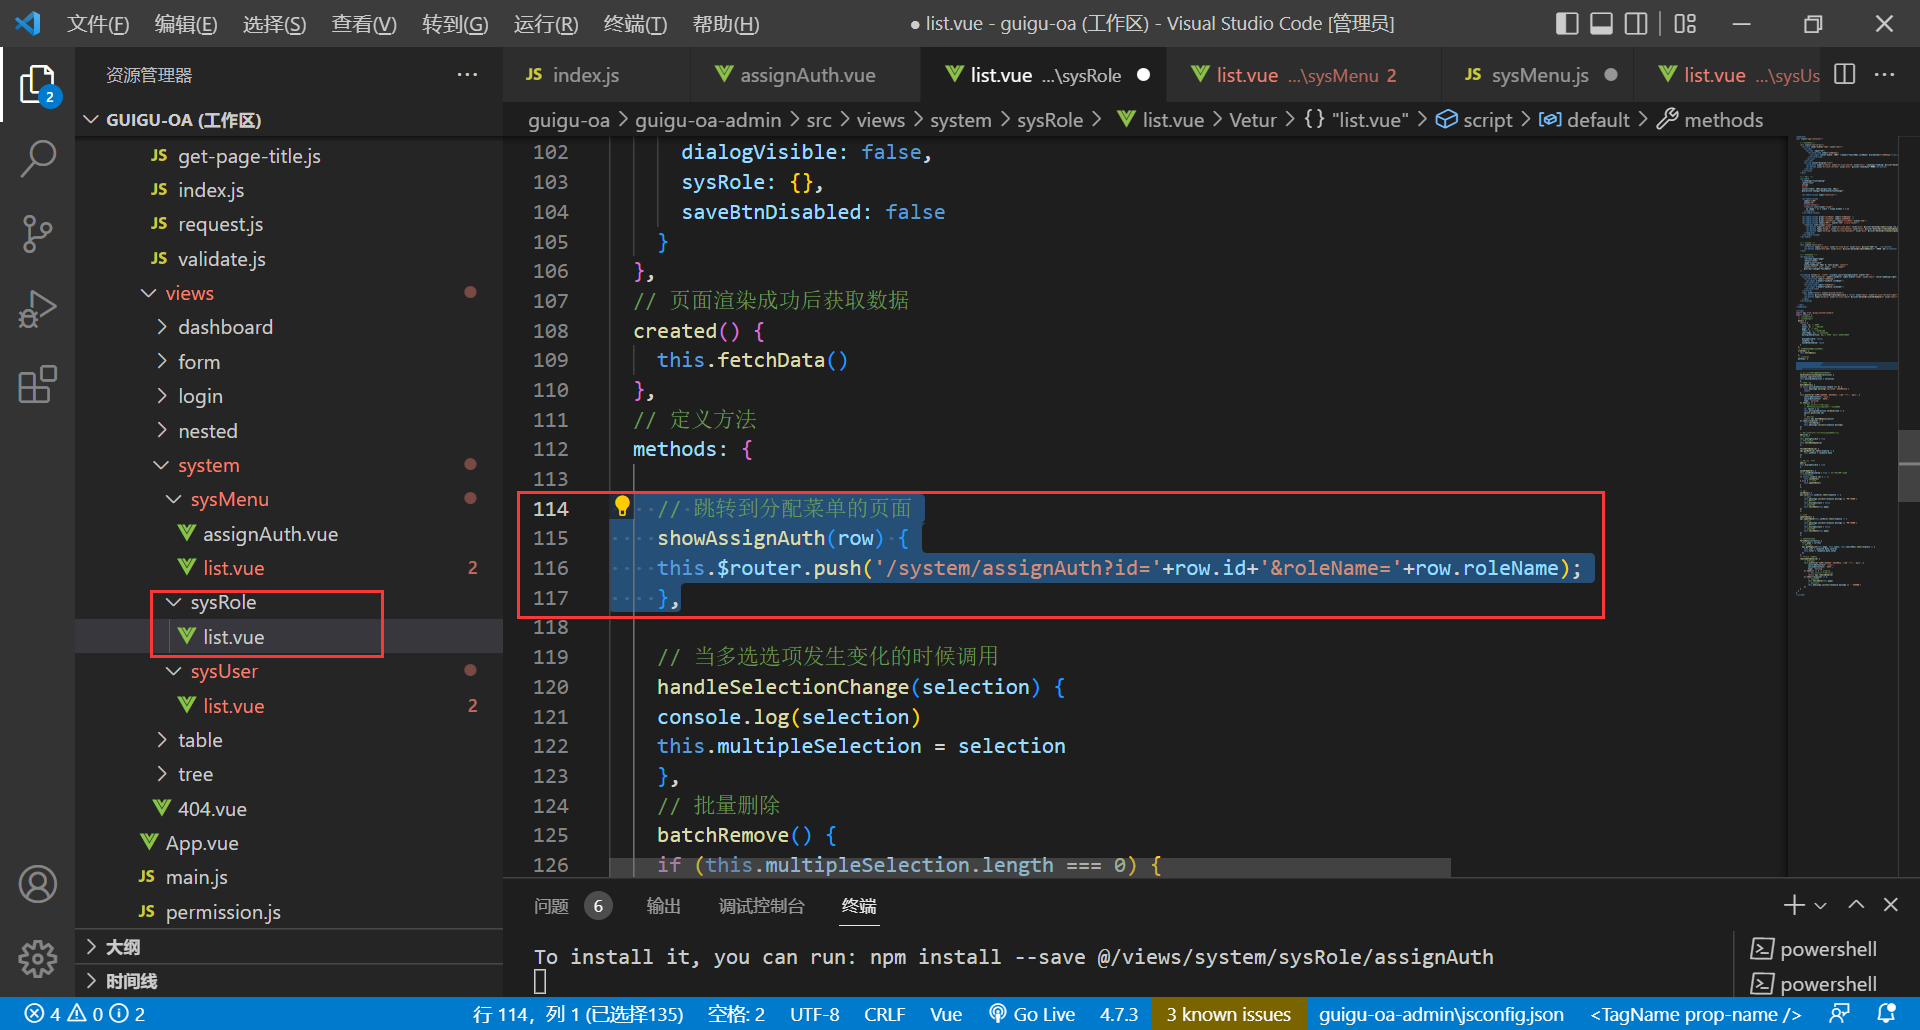The width and height of the screenshot is (1920, 1030).
Task: Open the Accounts menu icon
Action: (x=37, y=884)
